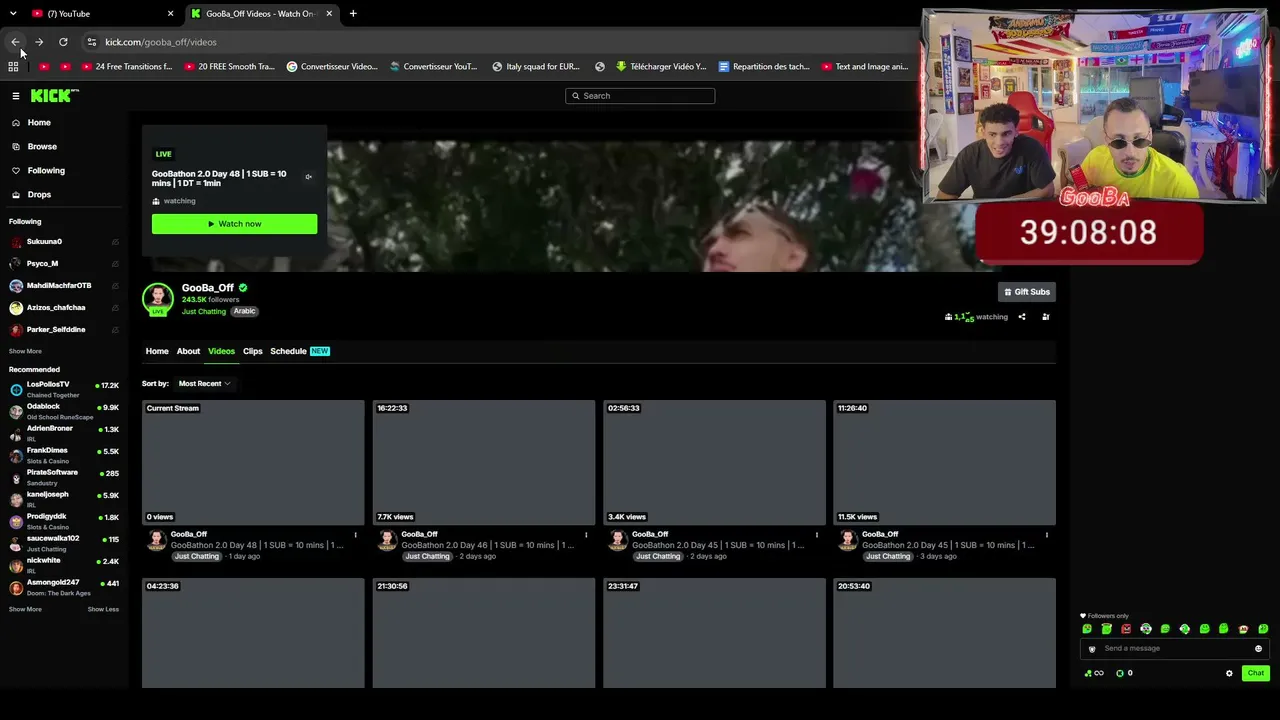The height and width of the screenshot is (720, 1280).
Task: Open the 20 FREE Smooth Transitions bookmark
Action: click(x=229, y=67)
